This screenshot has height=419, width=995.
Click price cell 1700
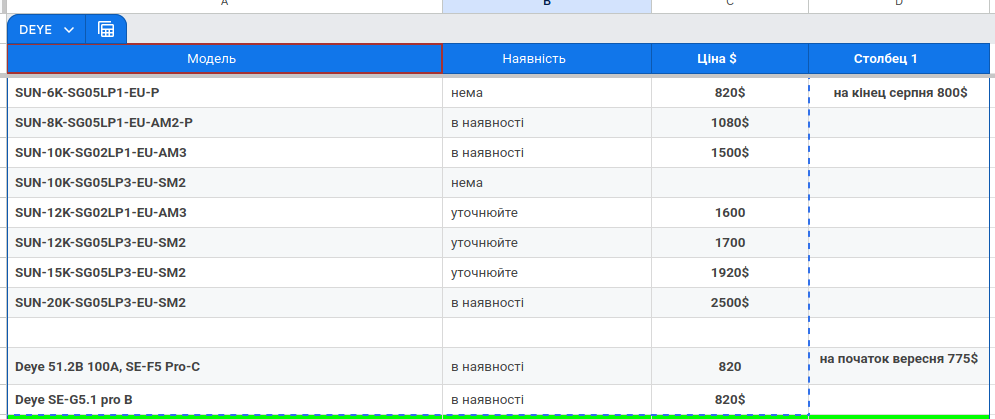click(x=730, y=243)
